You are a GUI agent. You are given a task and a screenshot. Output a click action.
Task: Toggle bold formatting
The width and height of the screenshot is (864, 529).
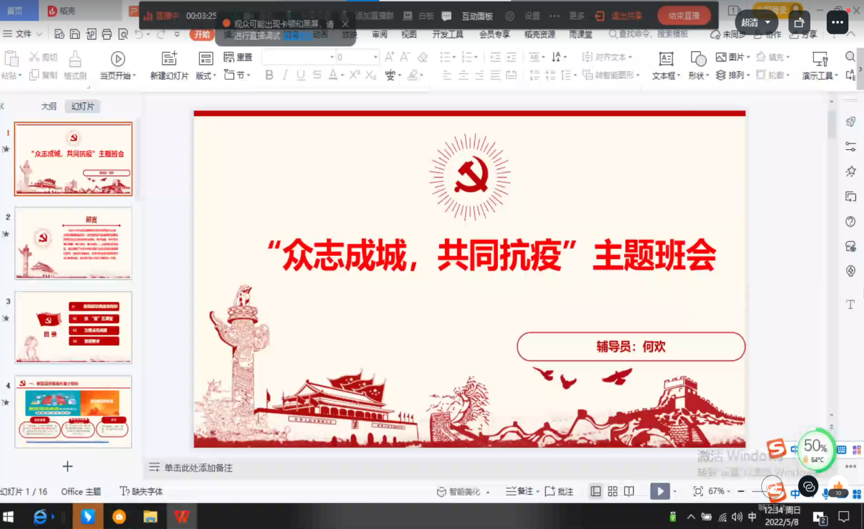tap(269, 75)
